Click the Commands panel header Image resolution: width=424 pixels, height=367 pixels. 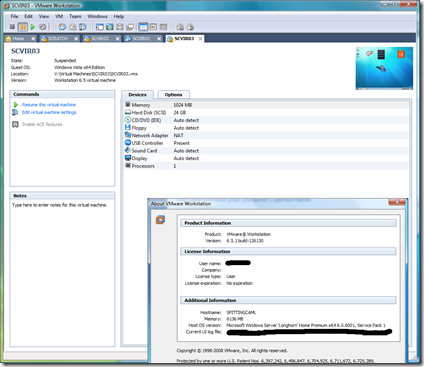tap(62, 94)
